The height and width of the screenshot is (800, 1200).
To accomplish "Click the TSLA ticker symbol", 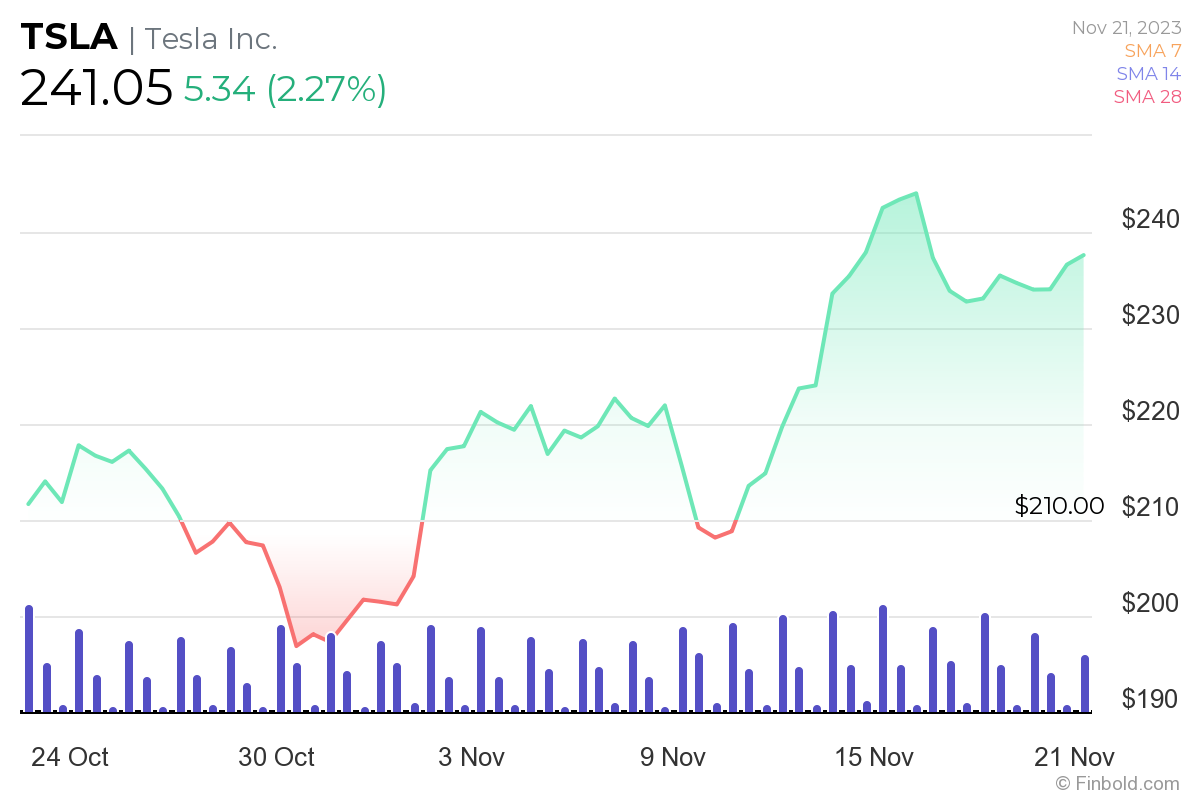I will coord(69,38).
